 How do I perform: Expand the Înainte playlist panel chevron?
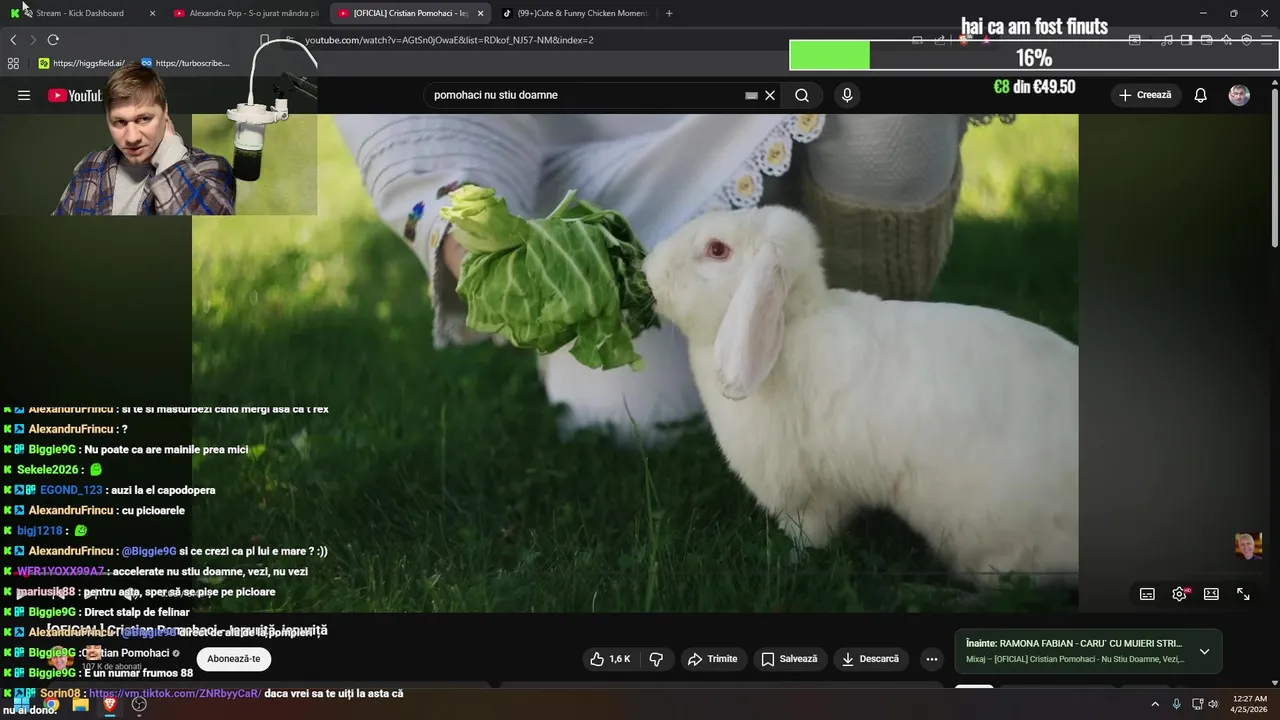pyautogui.click(x=1204, y=652)
